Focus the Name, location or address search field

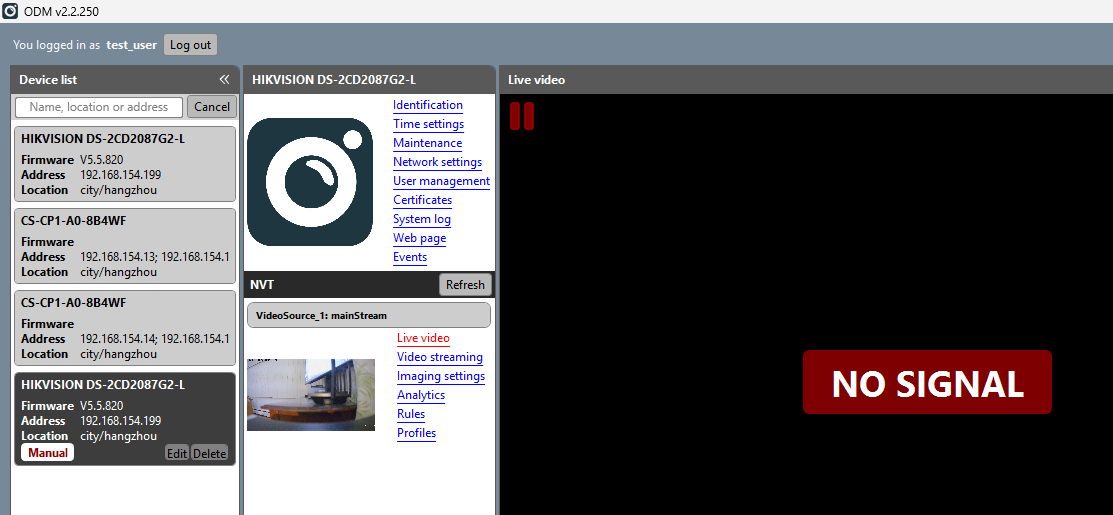(x=99, y=107)
